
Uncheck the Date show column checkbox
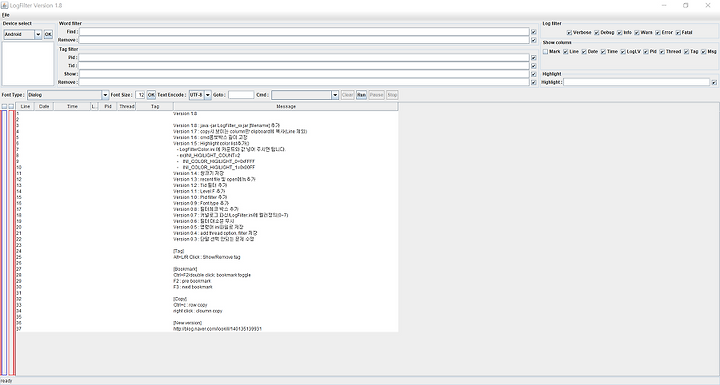pos(584,52)
